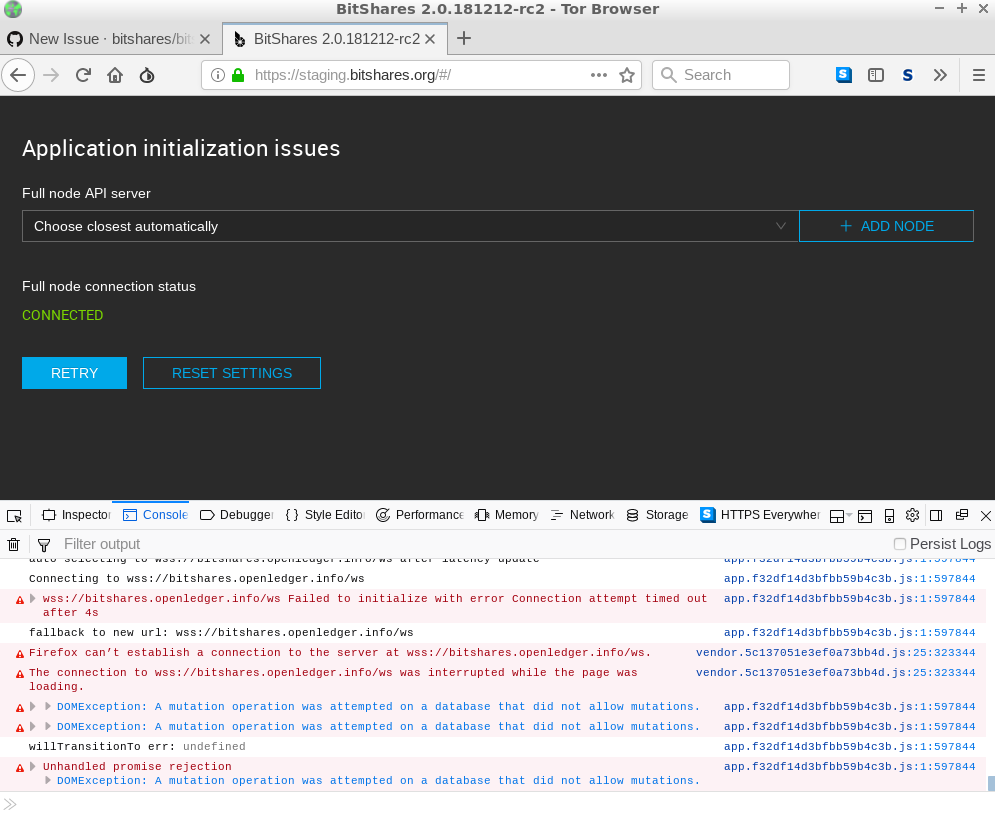Expand the second DOMException object's inner arrow
Viewport: 995px width, 815px height.
click(48, 727)
